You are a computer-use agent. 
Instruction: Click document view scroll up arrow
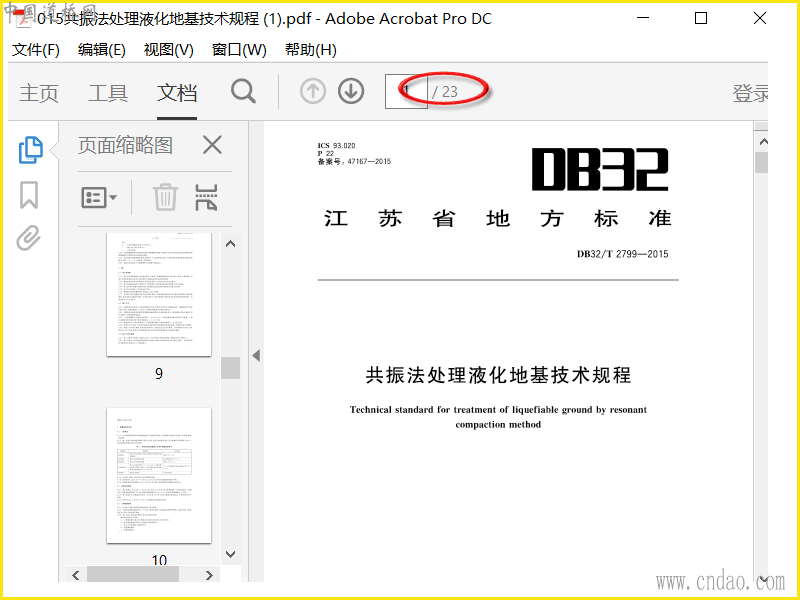point(763,141)
